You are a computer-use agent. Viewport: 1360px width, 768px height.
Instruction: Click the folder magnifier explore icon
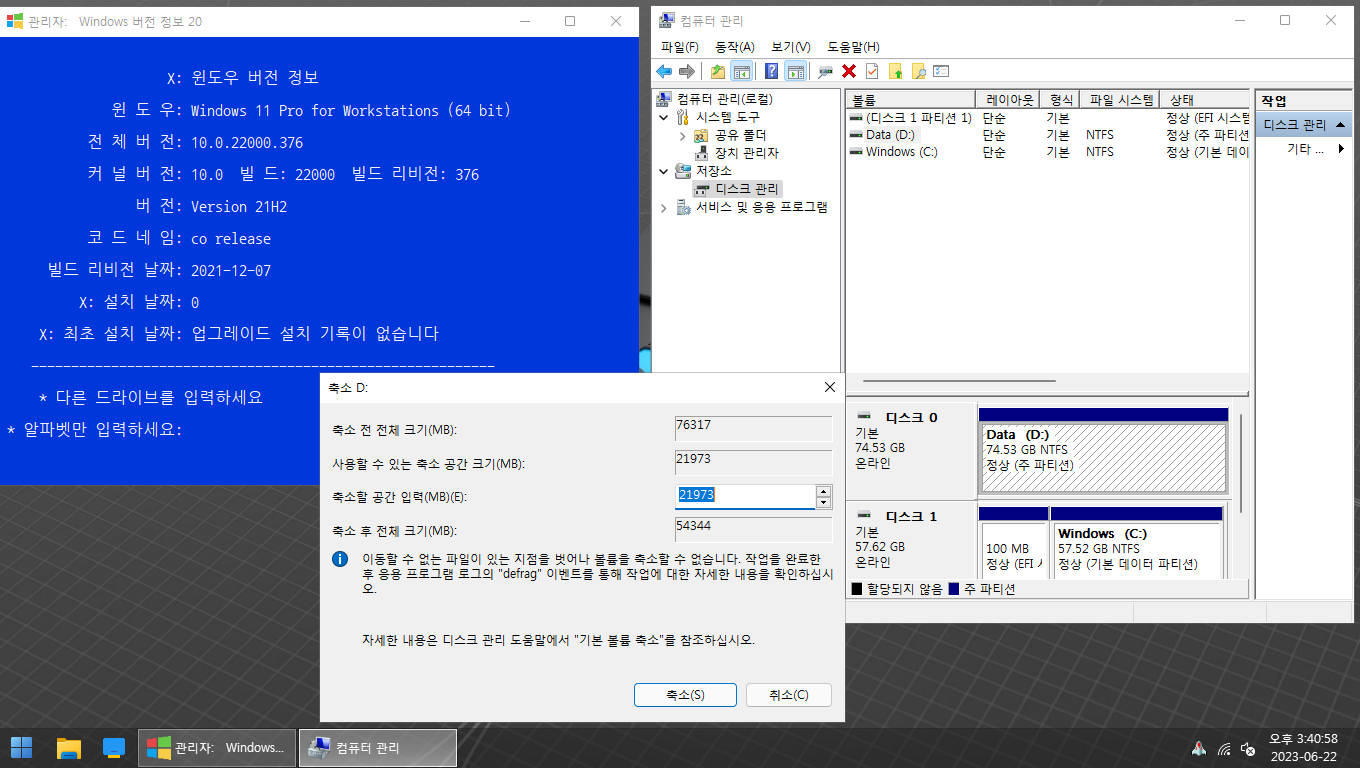(x=918, y=71)
